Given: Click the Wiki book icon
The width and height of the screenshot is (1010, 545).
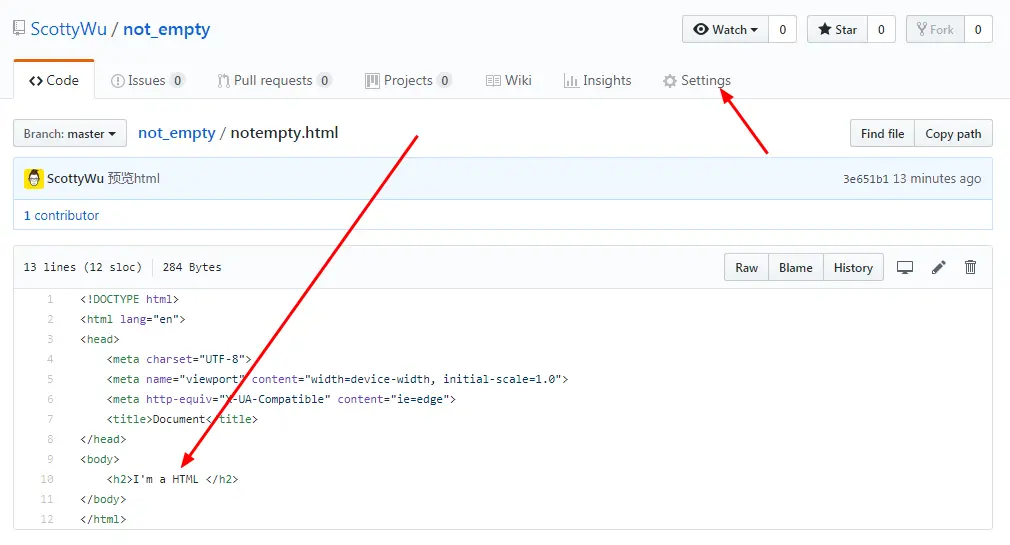Looking at the screenshot, I should [x=493, y=81].
